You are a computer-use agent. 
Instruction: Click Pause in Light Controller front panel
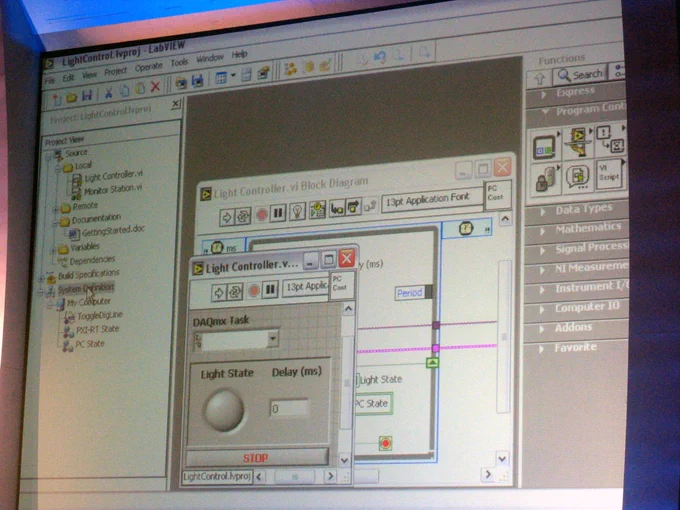[x=270, y=289]
